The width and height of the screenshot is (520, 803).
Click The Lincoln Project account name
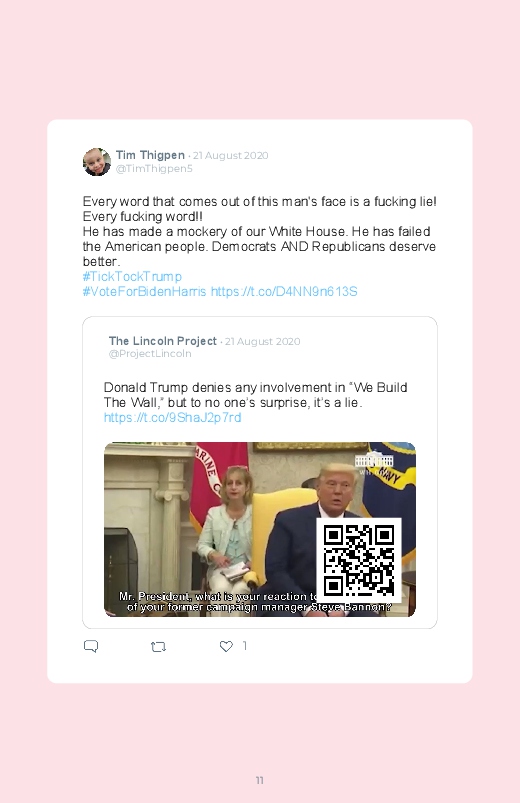pyautogui.click(x=163, y=341)
